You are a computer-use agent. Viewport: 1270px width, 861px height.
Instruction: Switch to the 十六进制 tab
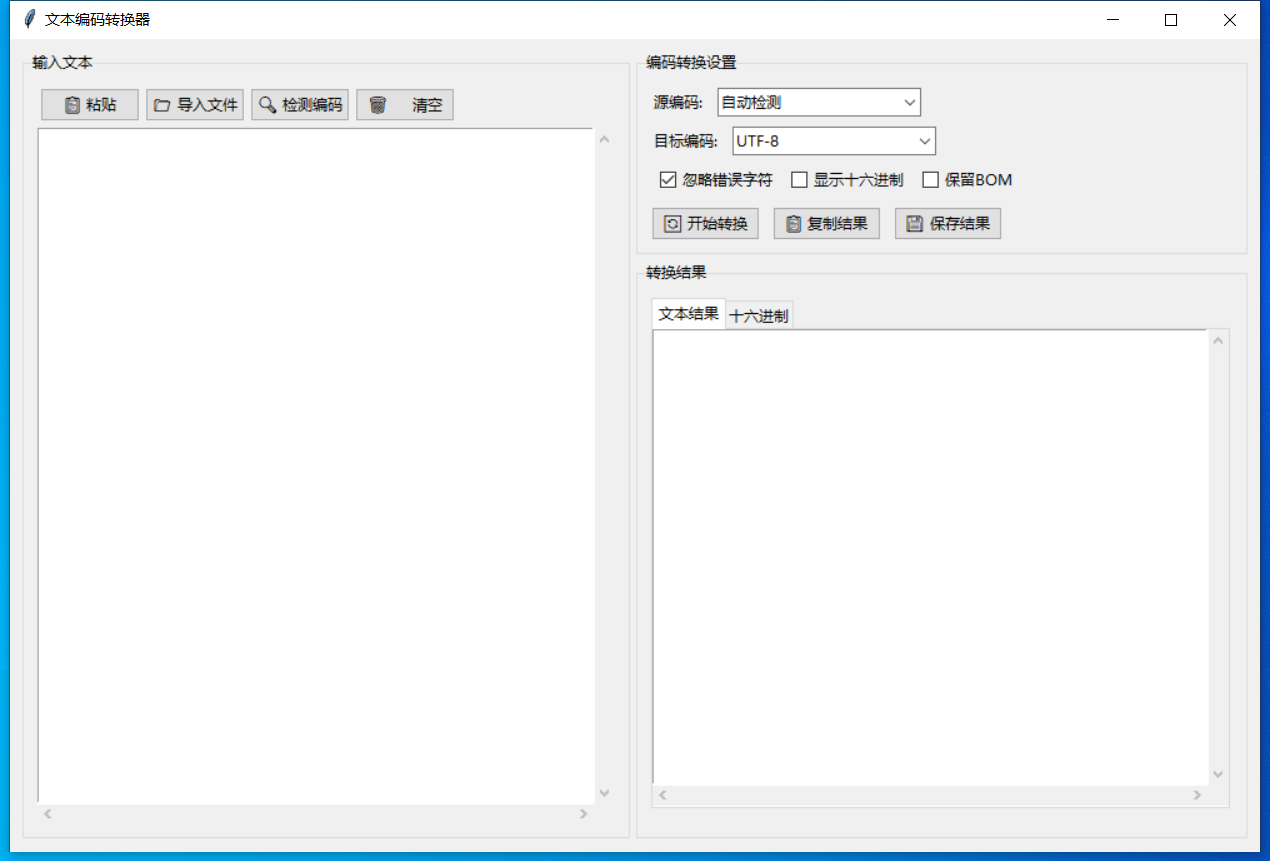tap(759, 316)
